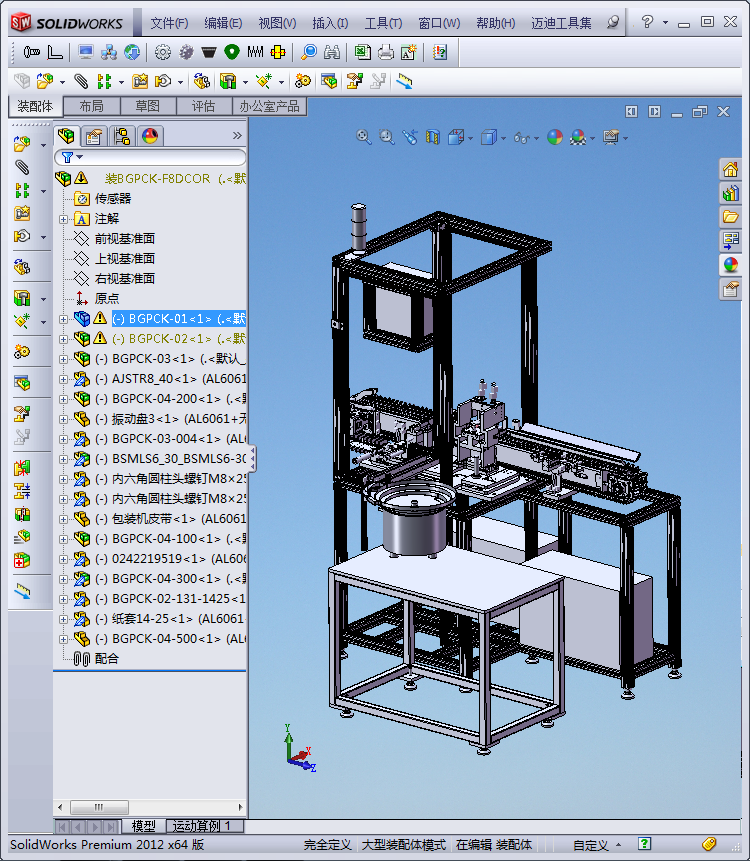Select the 0242219519<1> component
750x861 pixels.
pyautogui.click(x=170, y=558)
